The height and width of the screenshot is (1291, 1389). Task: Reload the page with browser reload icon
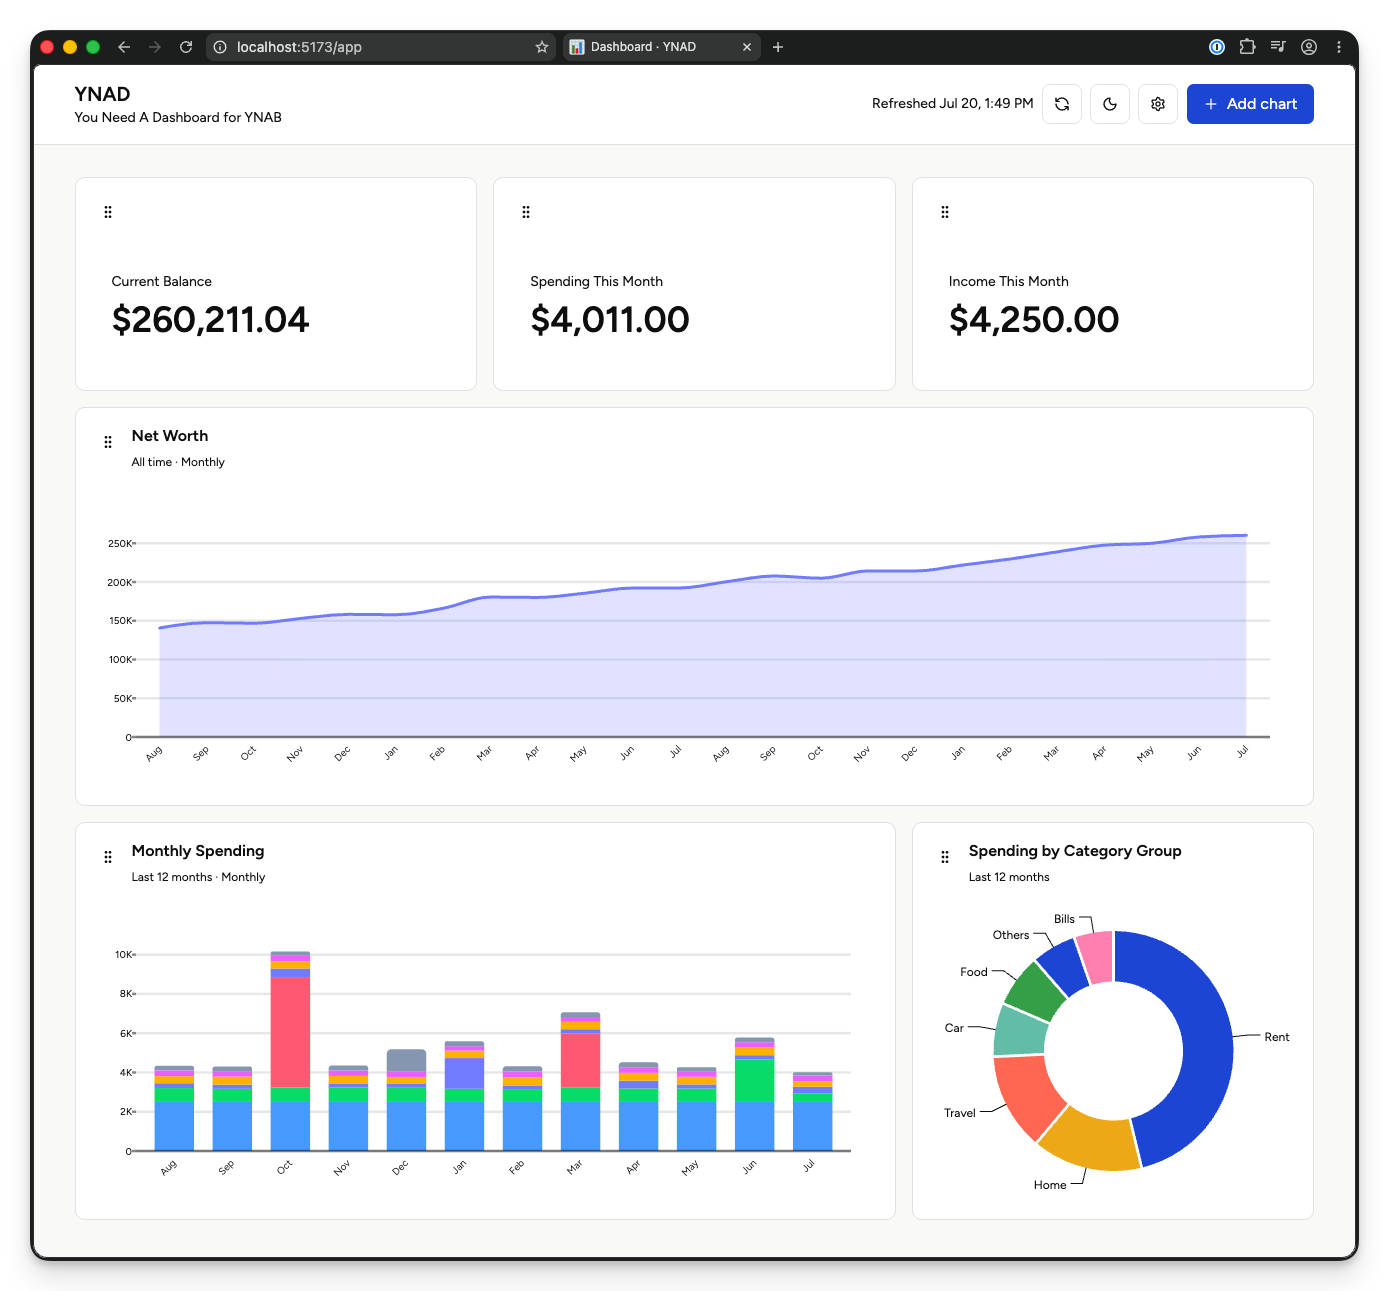click(186, 47)
